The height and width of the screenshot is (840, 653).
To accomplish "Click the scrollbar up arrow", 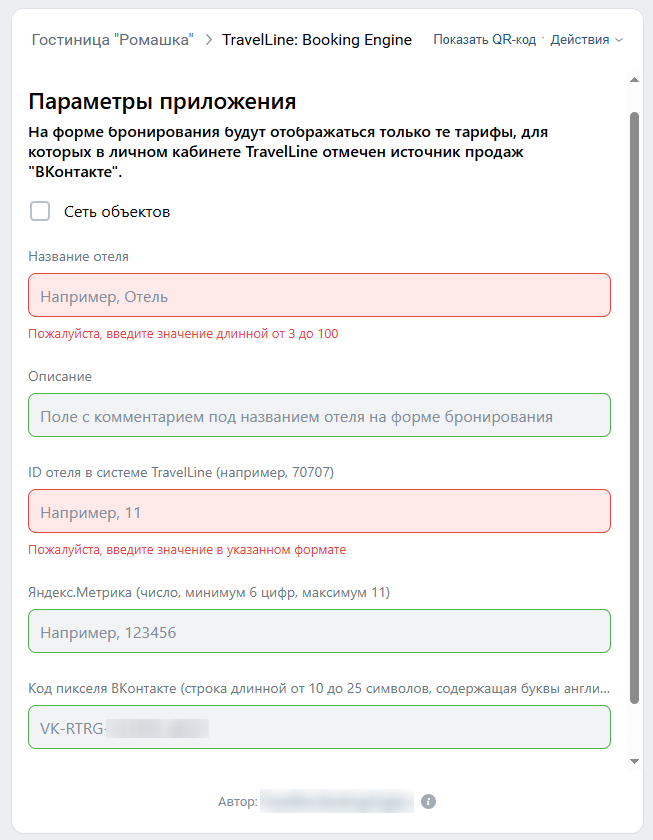I will pos(634,79).
